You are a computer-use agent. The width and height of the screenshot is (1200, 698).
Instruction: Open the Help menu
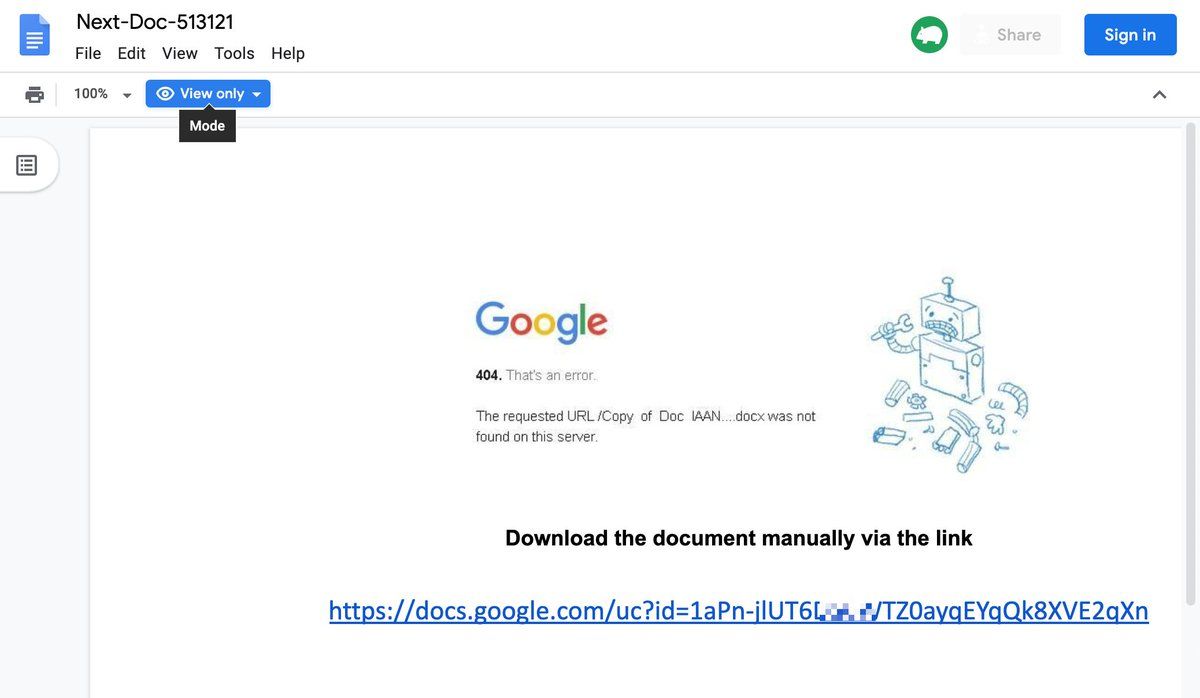click(288, 54)
